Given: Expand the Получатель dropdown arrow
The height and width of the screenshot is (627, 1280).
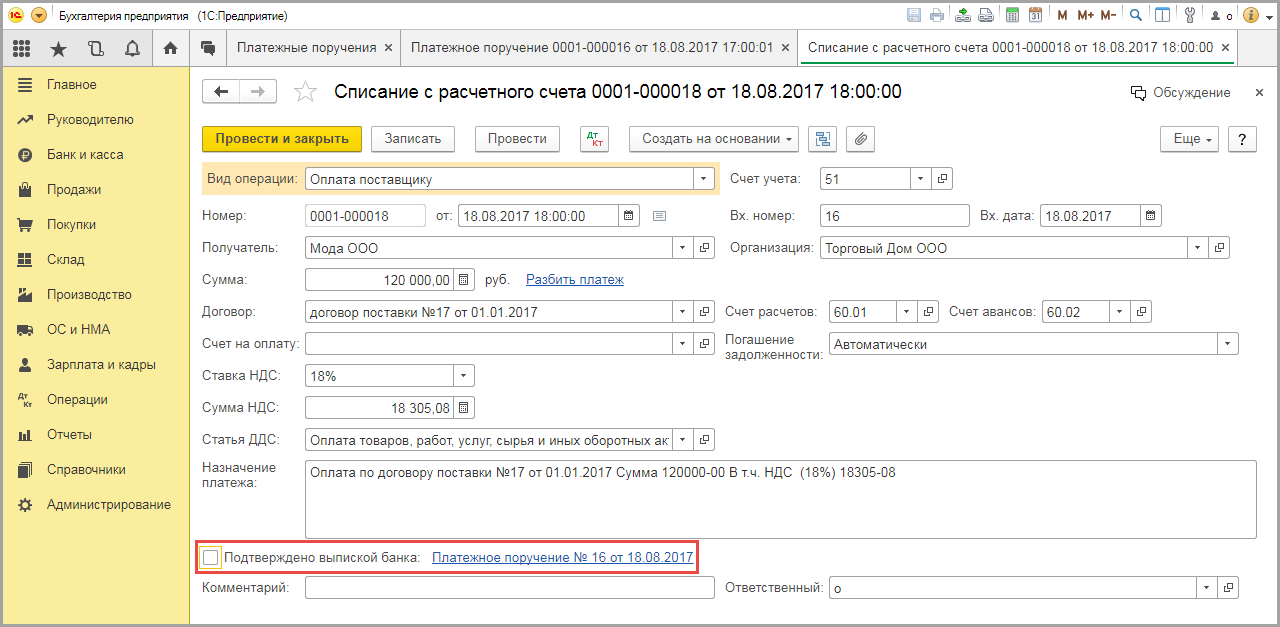Looking at the screenshot, I should (x=683, y=248).
